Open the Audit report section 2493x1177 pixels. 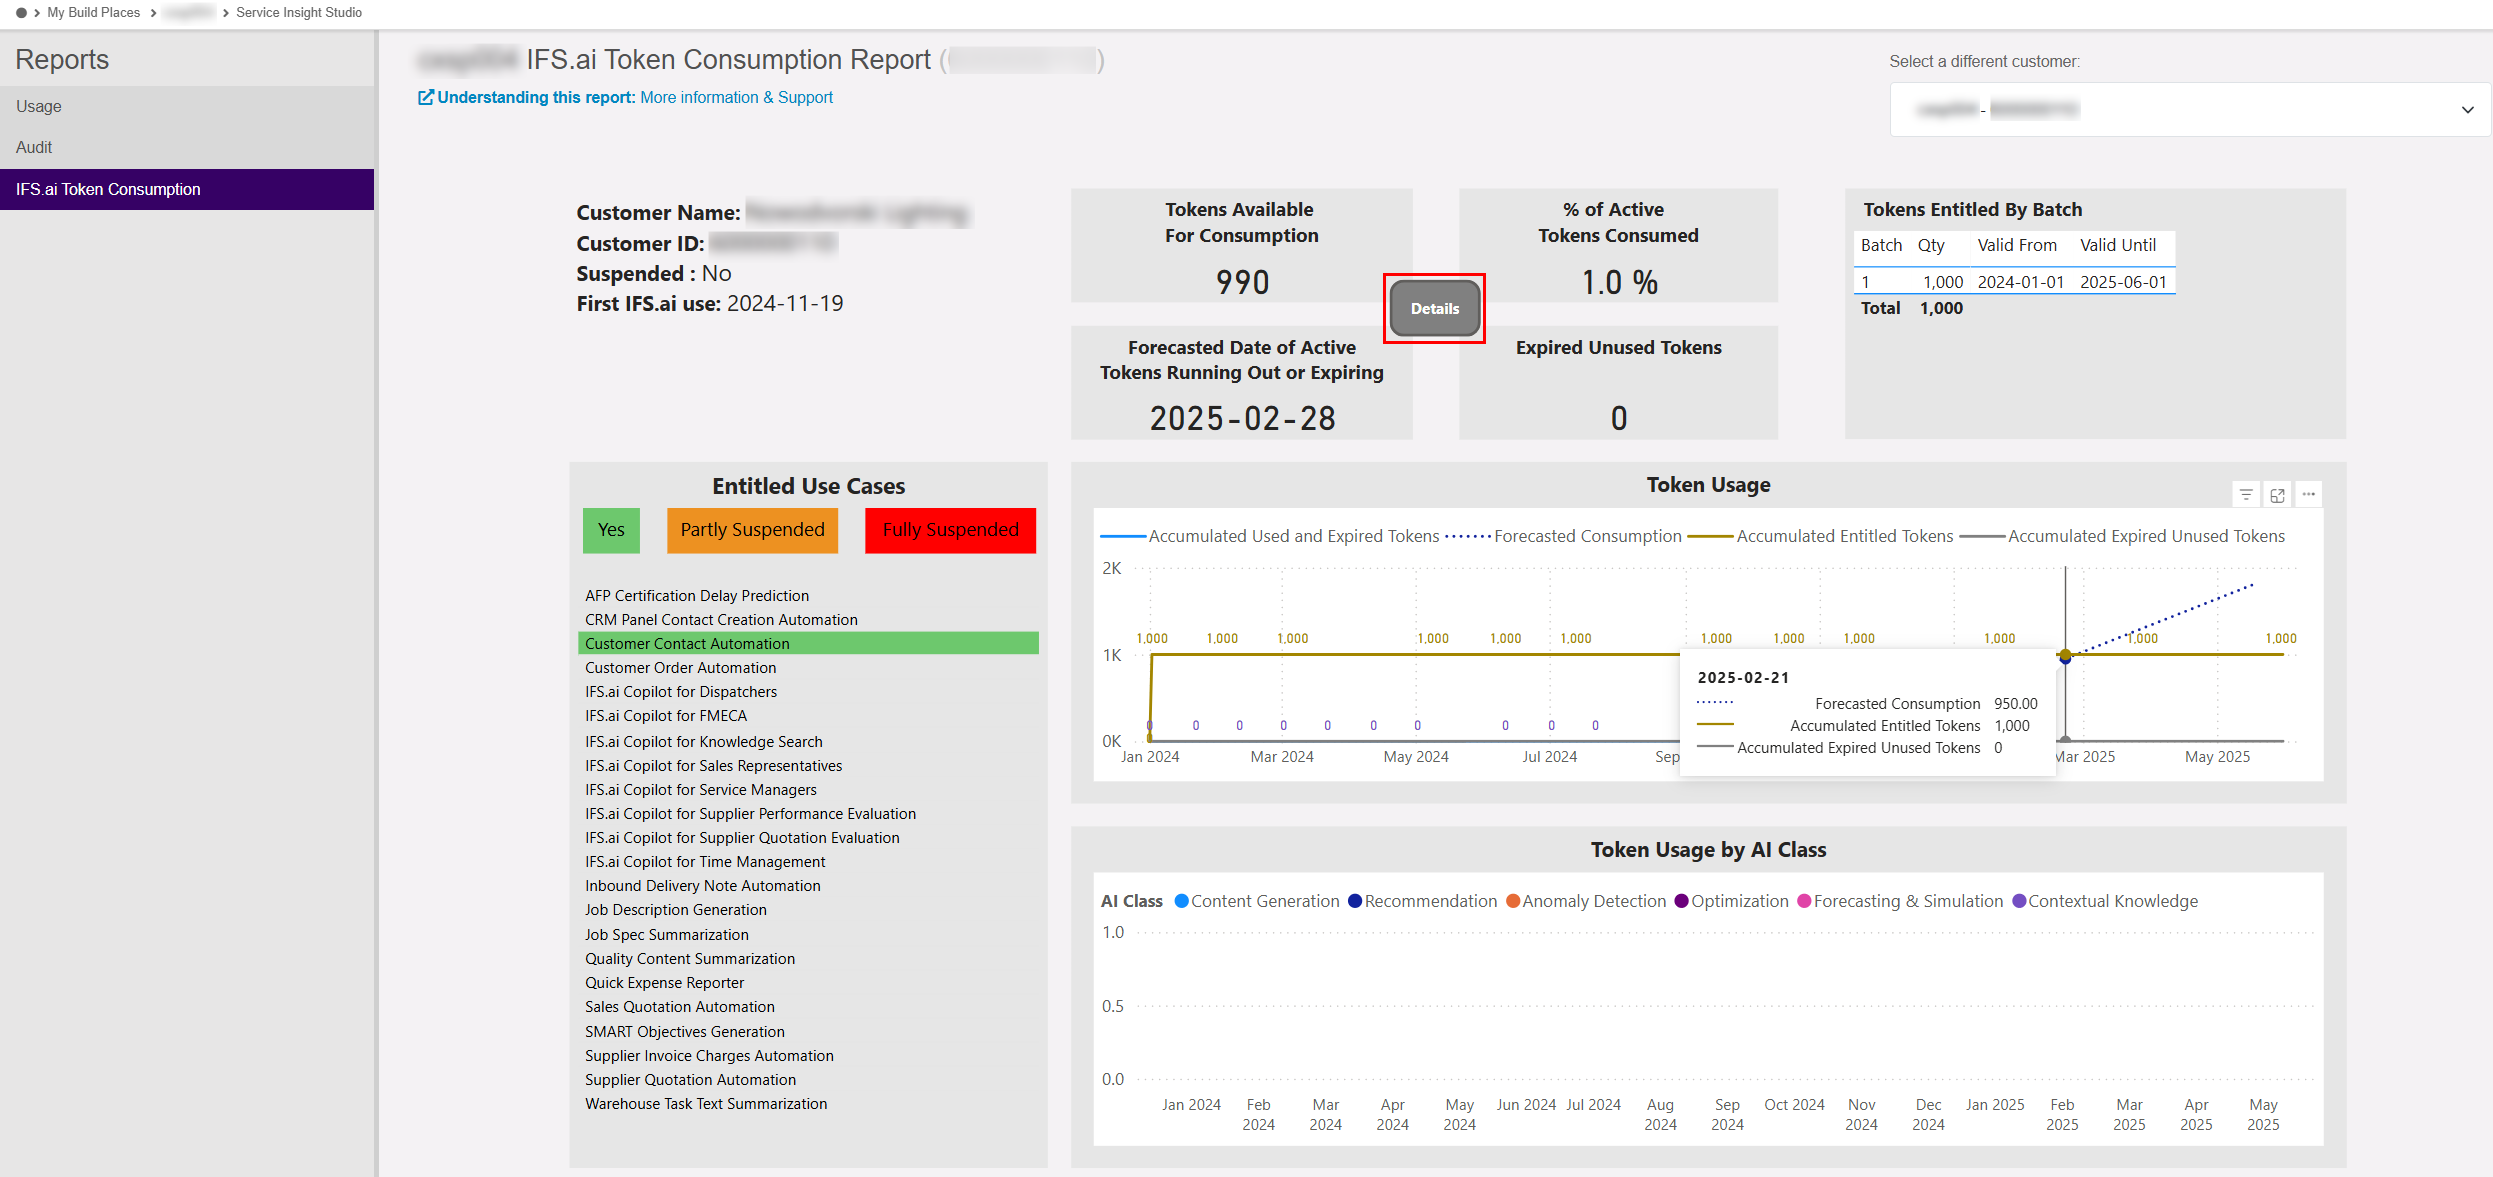tap(187, 147)
